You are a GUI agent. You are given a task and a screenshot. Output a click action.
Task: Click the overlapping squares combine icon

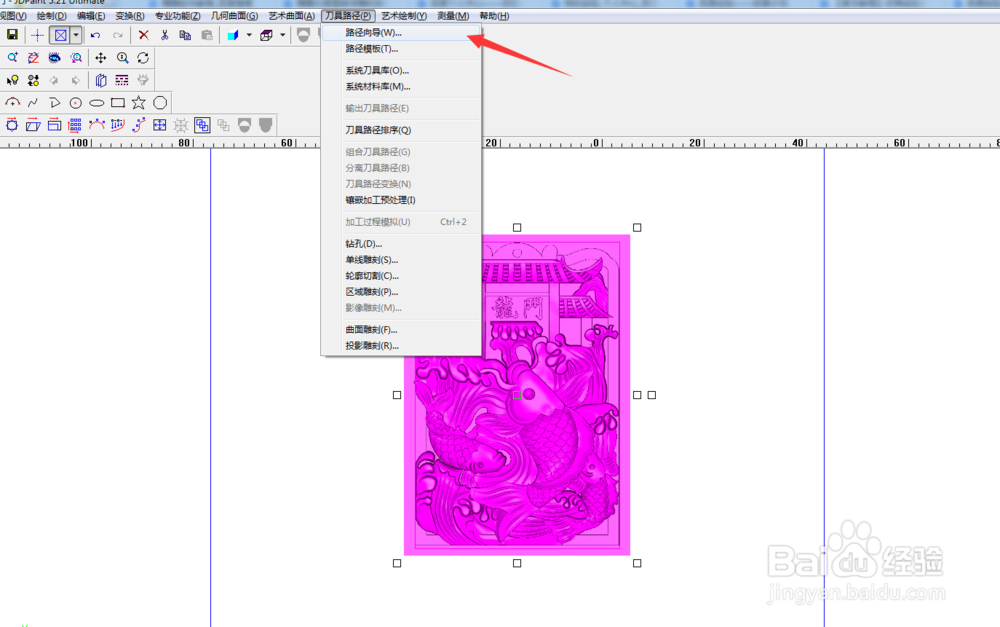click(202, 125)
